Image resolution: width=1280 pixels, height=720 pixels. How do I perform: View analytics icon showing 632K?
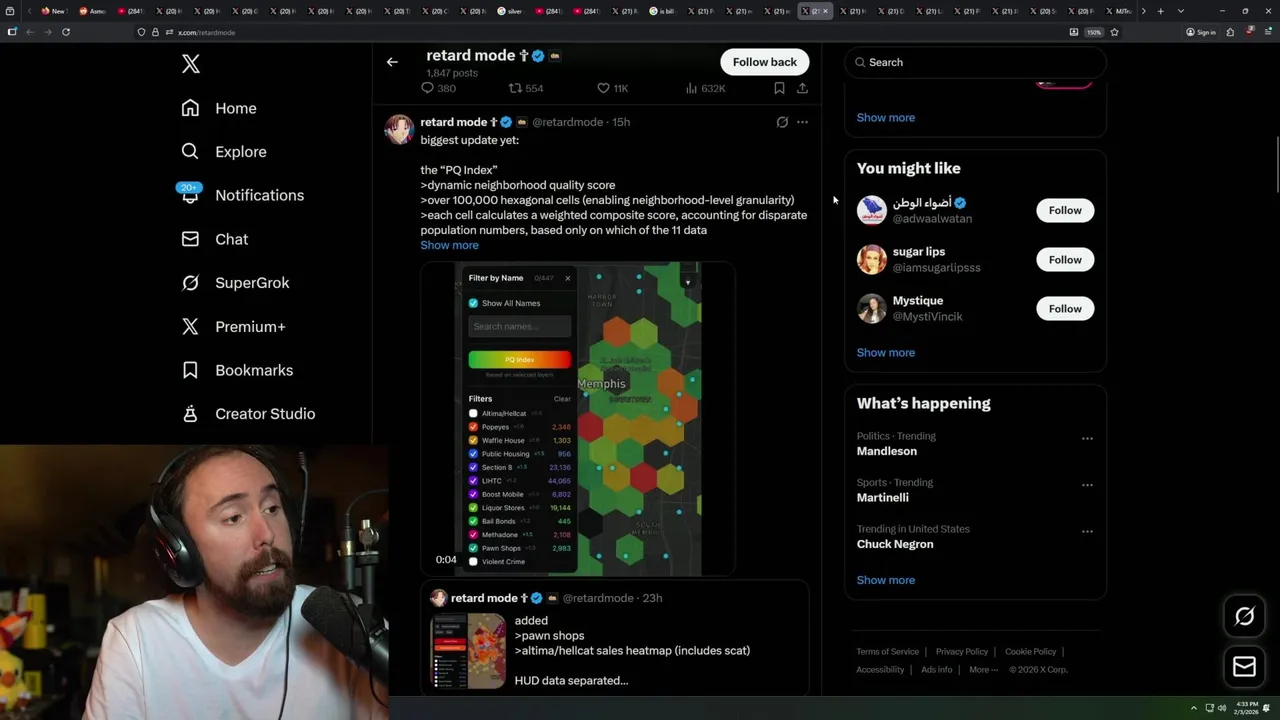[x=691, y=88]
